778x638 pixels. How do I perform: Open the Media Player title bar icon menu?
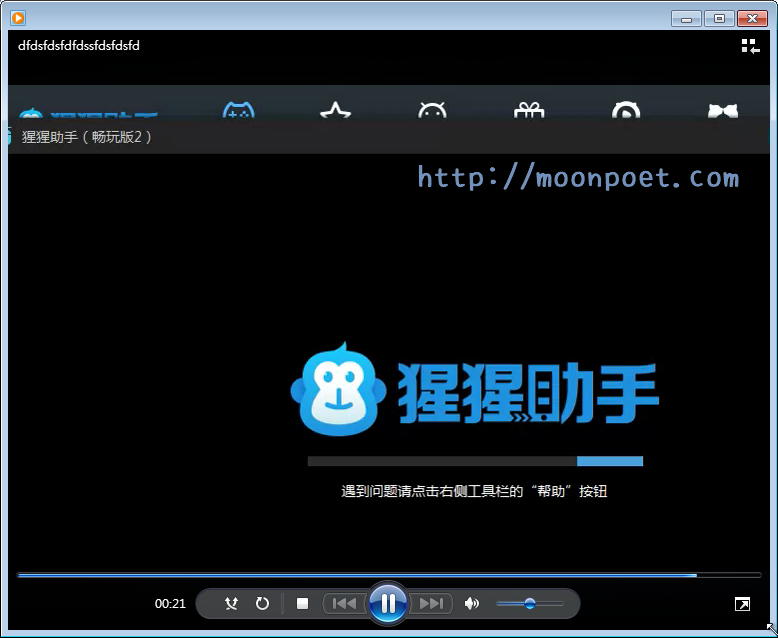18,17
